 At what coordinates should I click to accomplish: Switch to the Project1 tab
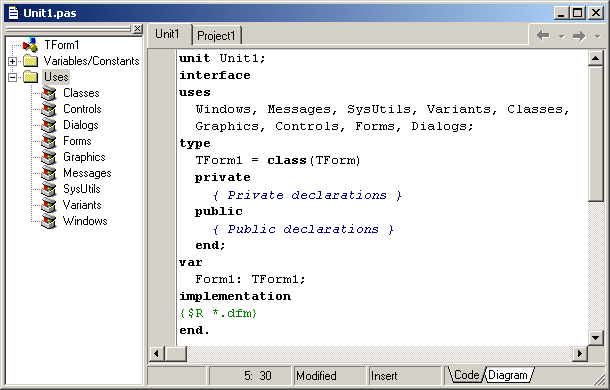tap(216, 36)
